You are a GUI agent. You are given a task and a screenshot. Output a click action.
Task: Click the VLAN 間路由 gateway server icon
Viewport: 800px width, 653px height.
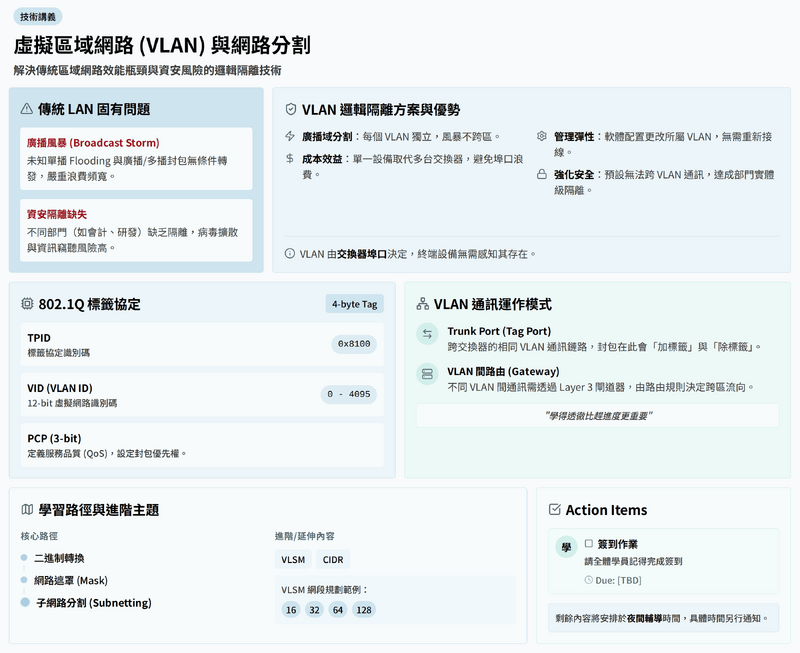coord(427,374)
